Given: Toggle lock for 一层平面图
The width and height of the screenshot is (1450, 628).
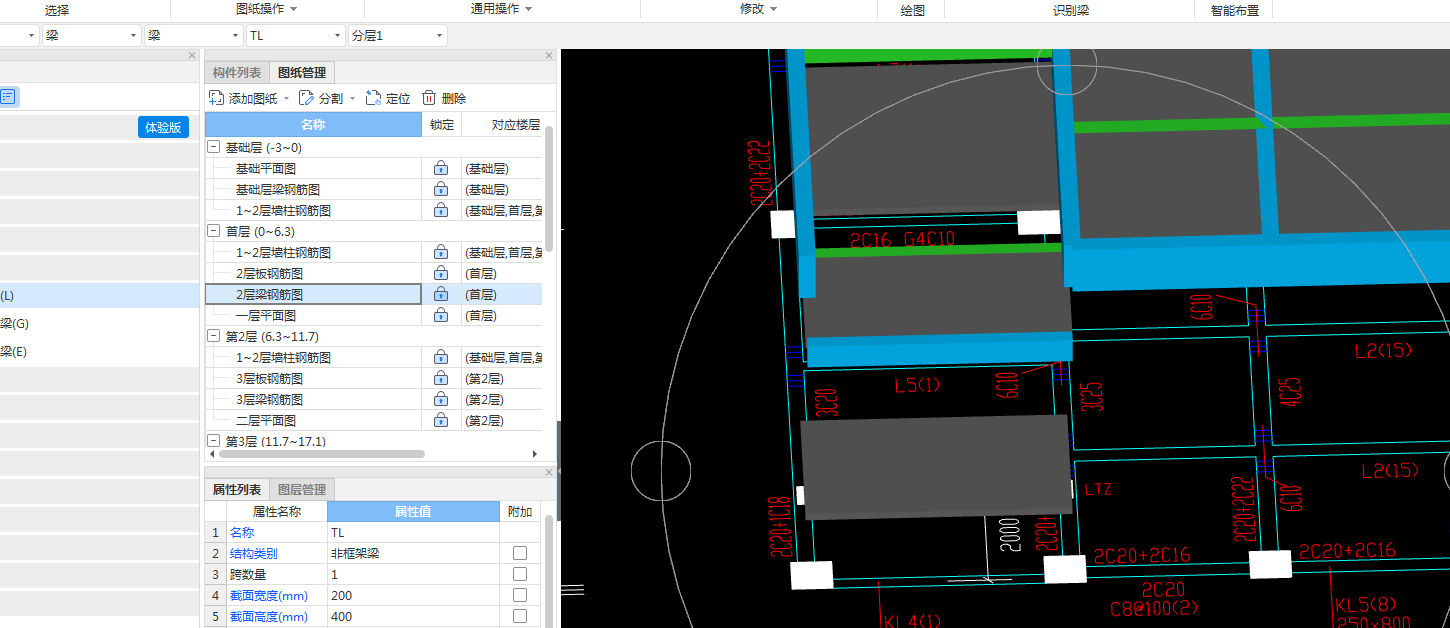Looking at the screenshot, I should click(x=440, y=316).
